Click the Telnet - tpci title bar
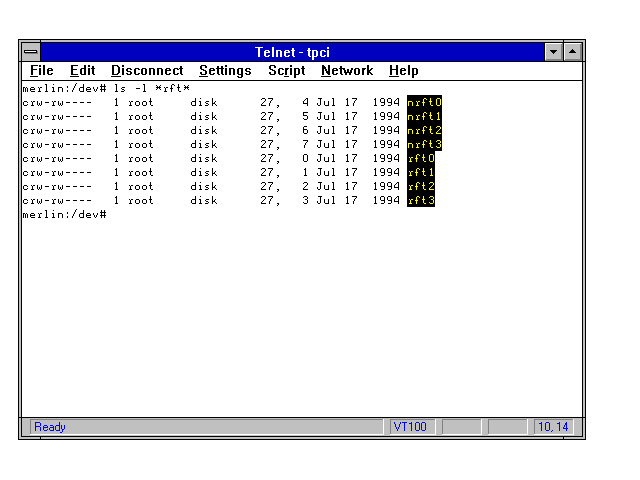This screenshot has width=640, height=480. (300, 52)
